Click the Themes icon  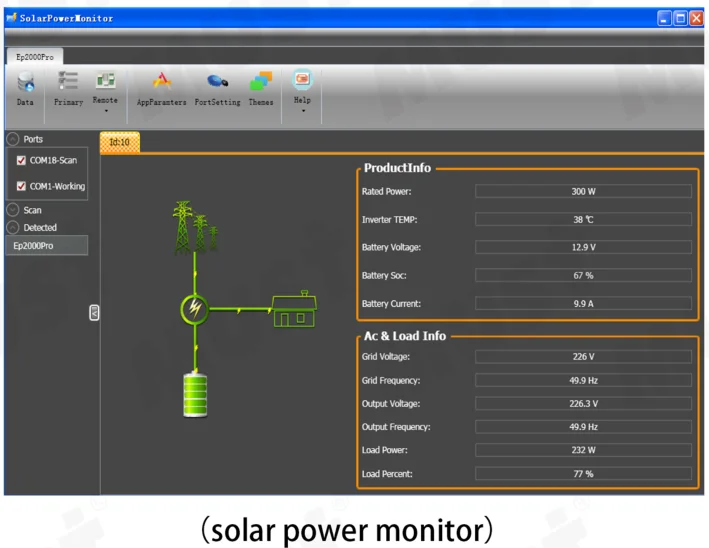pos(261,83)
